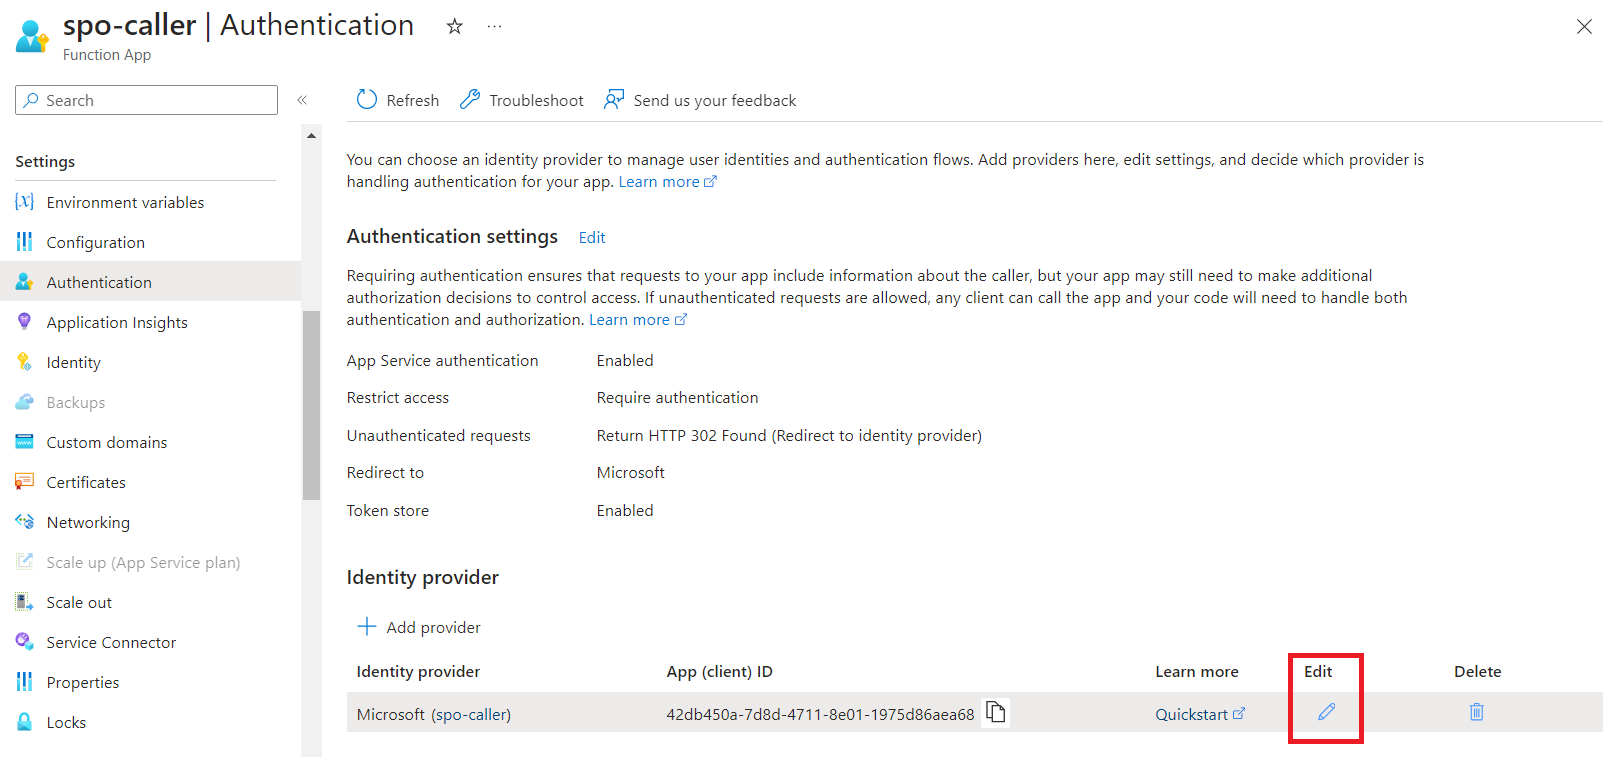Screen dimensions: 1607x757
Task: Close the Authentication blade
Action: click(x=1584, y=27)
